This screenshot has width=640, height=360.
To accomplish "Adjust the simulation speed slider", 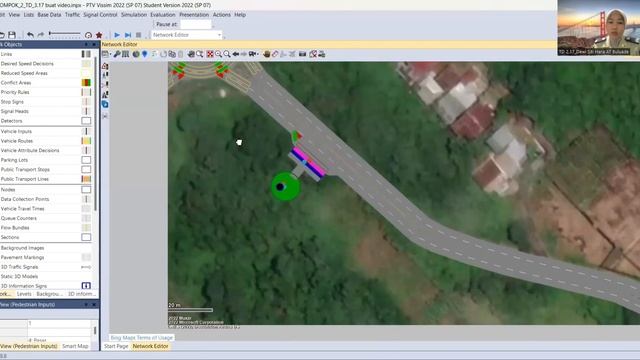I will [x=64, y=34].
